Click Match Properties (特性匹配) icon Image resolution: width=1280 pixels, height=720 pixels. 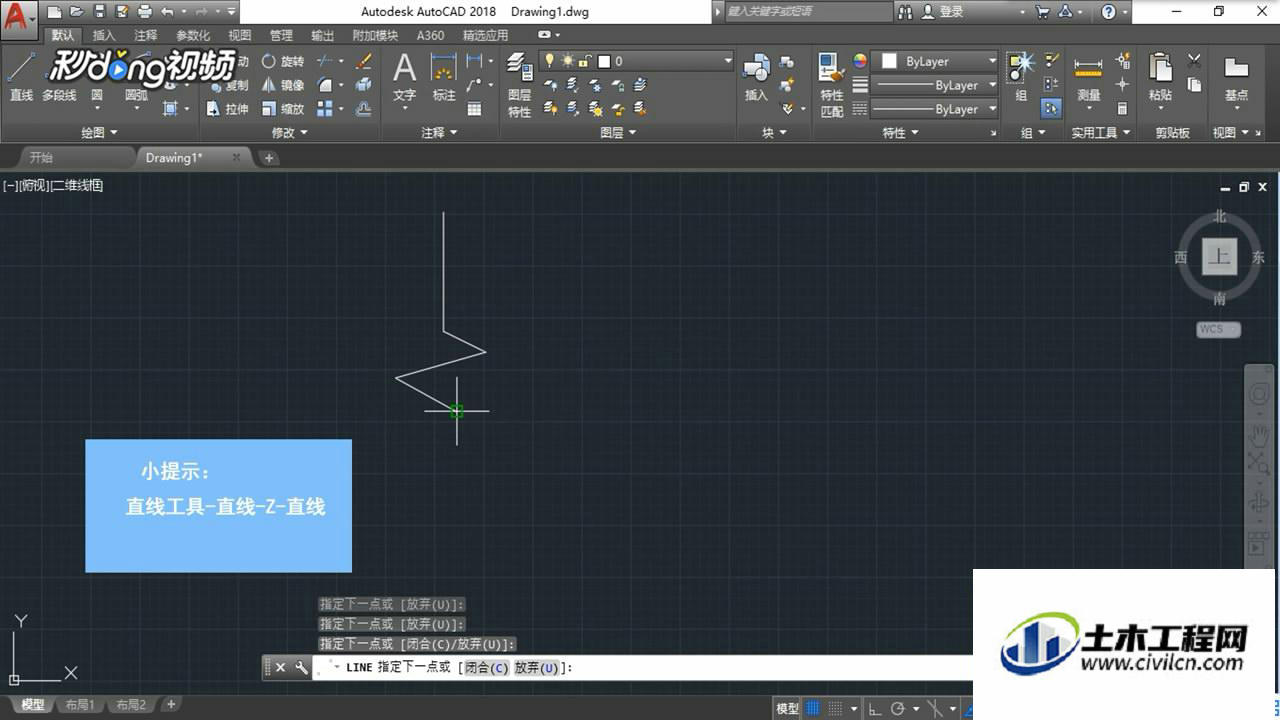tap(831, 85)
